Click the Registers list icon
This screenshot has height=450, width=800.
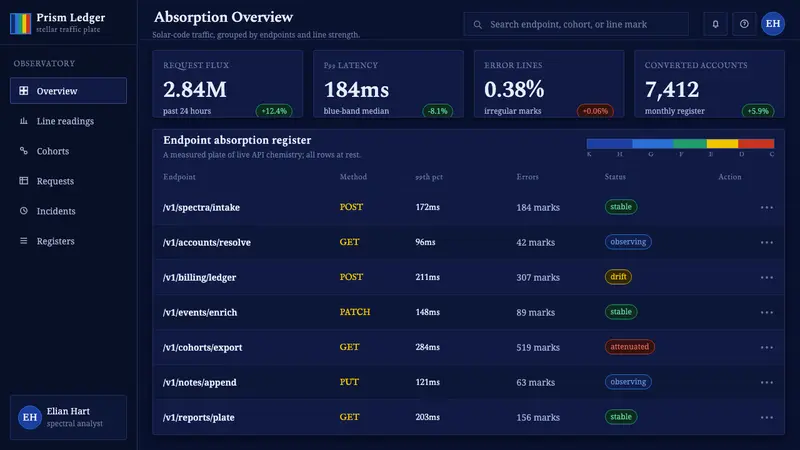pos(23,241)
